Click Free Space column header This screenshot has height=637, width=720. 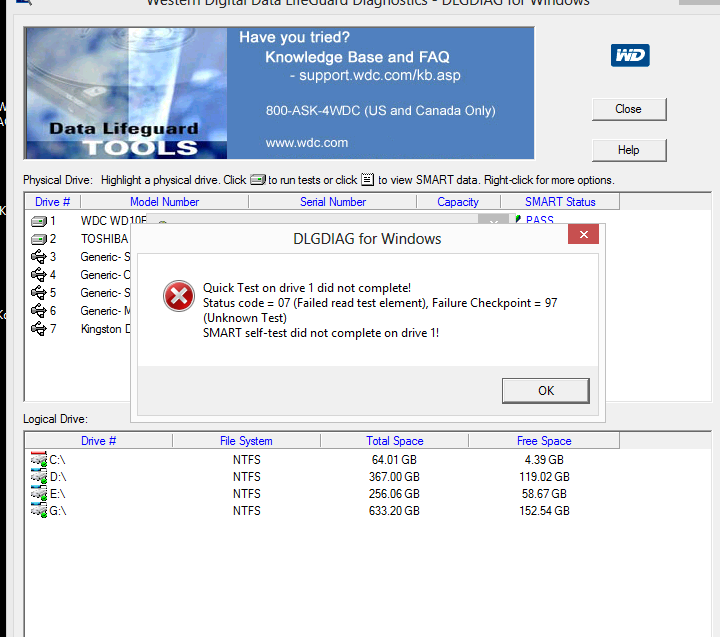pos(544,441)
